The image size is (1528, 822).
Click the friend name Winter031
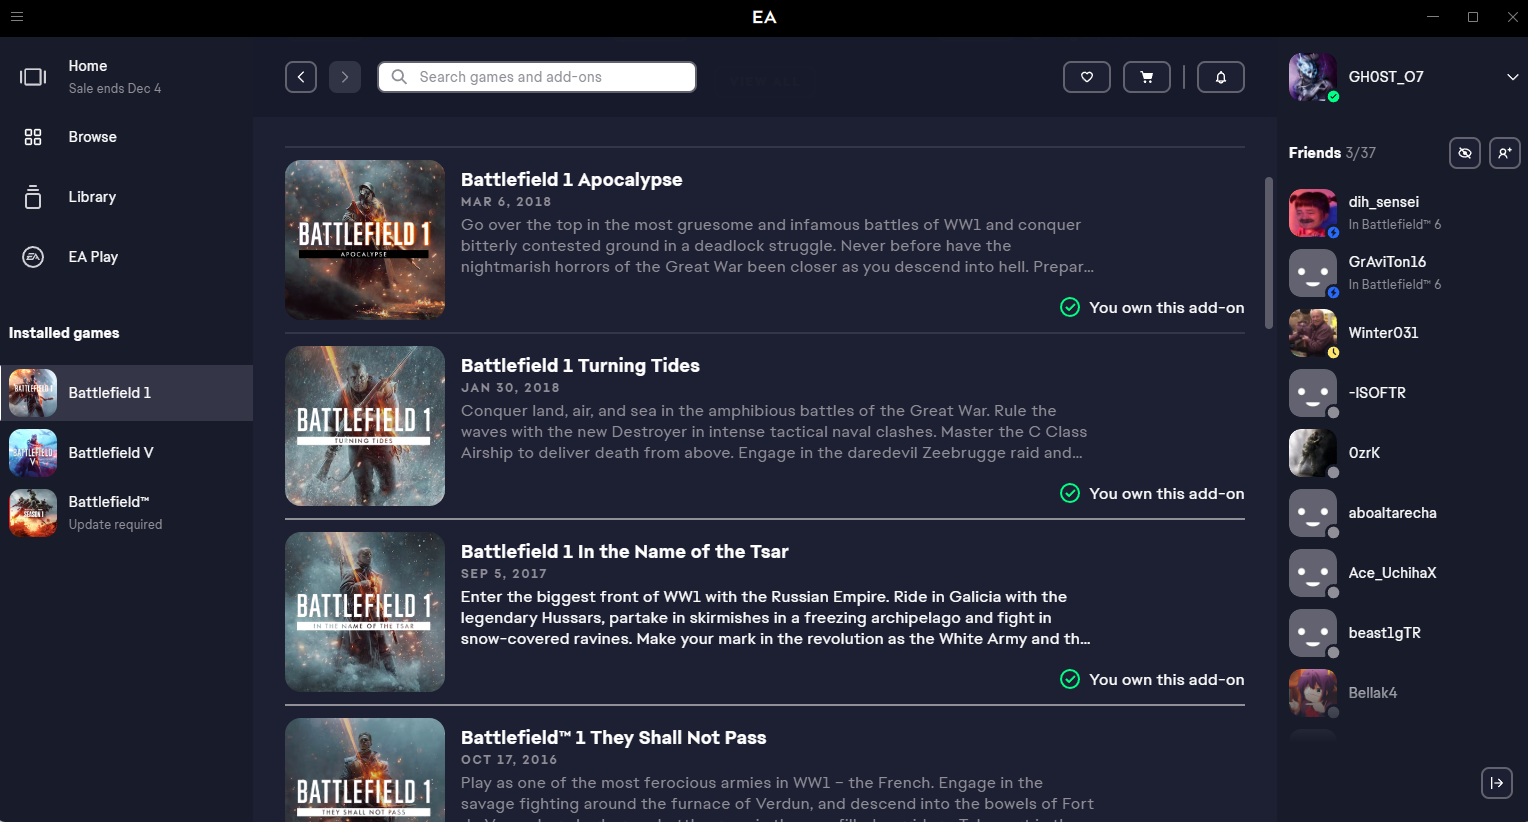click(x=1383, y=333)
